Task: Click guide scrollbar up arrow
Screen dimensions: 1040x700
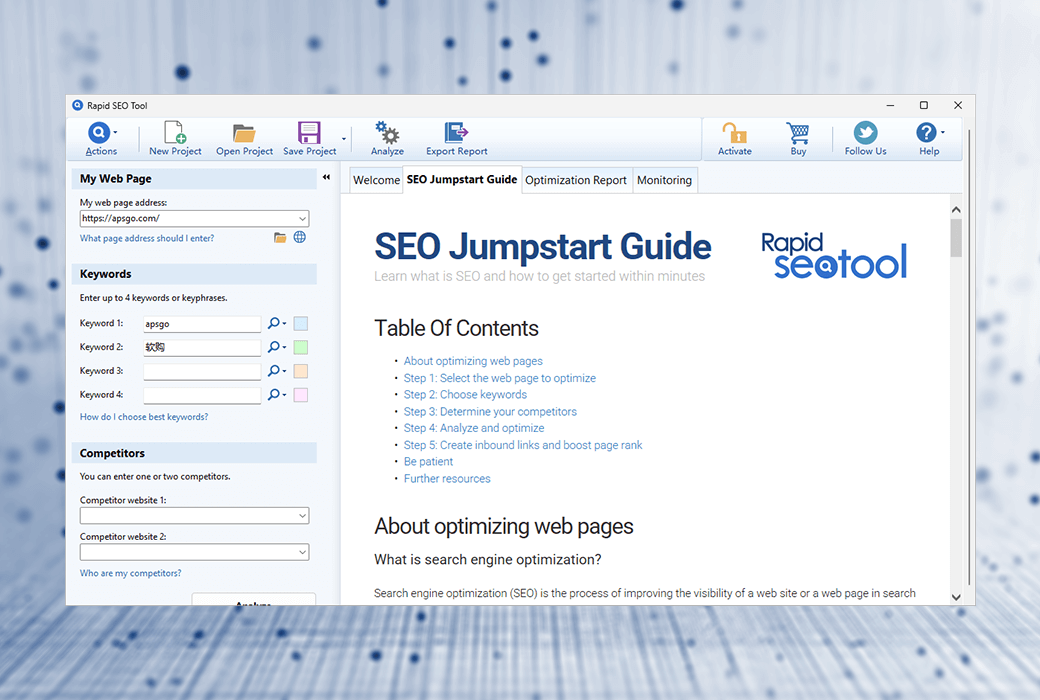Action: [x=956, y=210]
